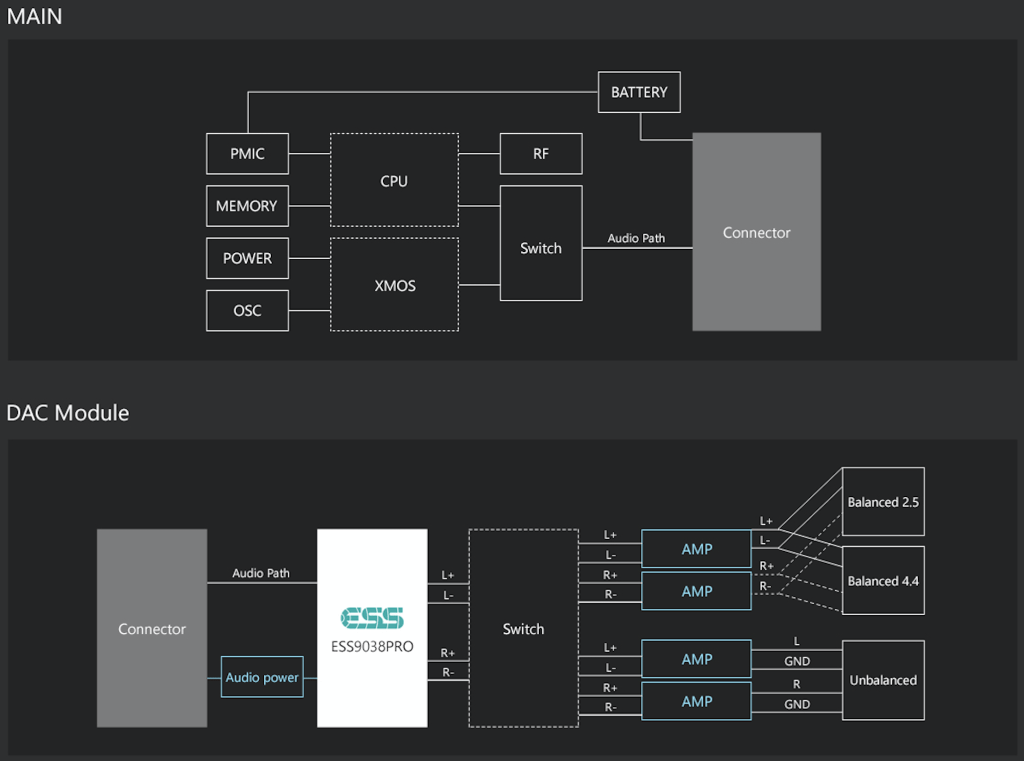
Task: Click the gray Connector in MAIN diagram
Action: [x=756, y=232]
